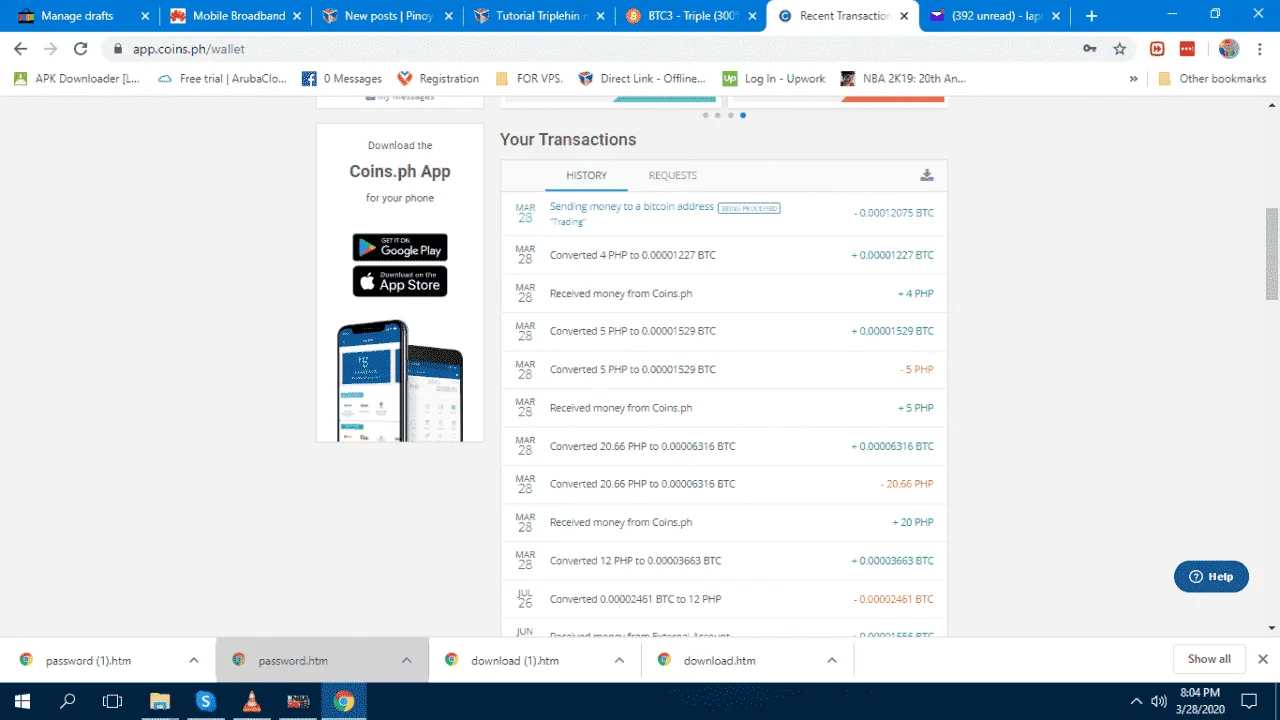Switch to the BTC3 Triple tab
This screenshot has height=720, width=1280.
pyautogui.click(x=690, y=16)
